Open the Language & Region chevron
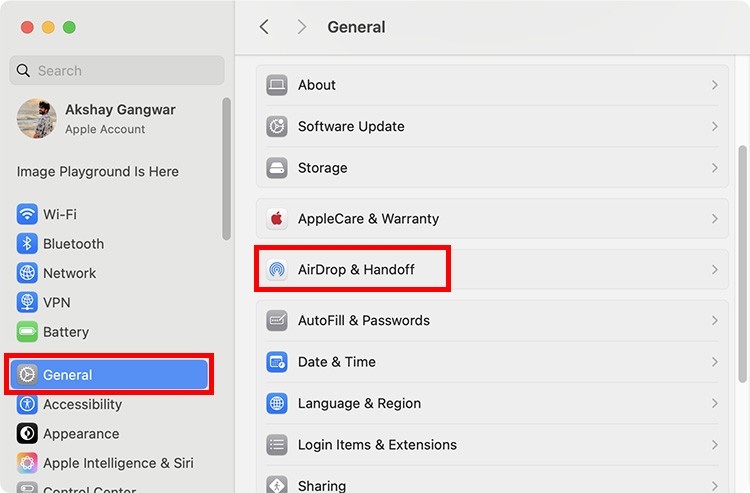The width and height of the screenshot is (750, 493). (x=715, y=404)
